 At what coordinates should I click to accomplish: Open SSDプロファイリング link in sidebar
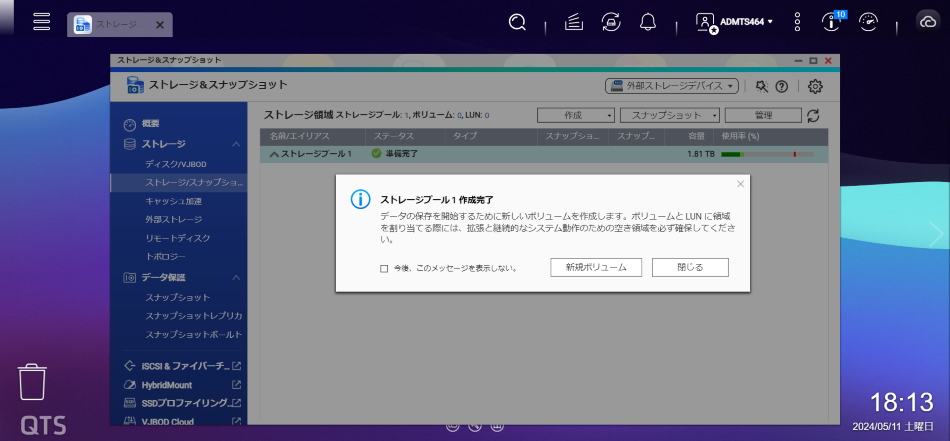[184, 403]
